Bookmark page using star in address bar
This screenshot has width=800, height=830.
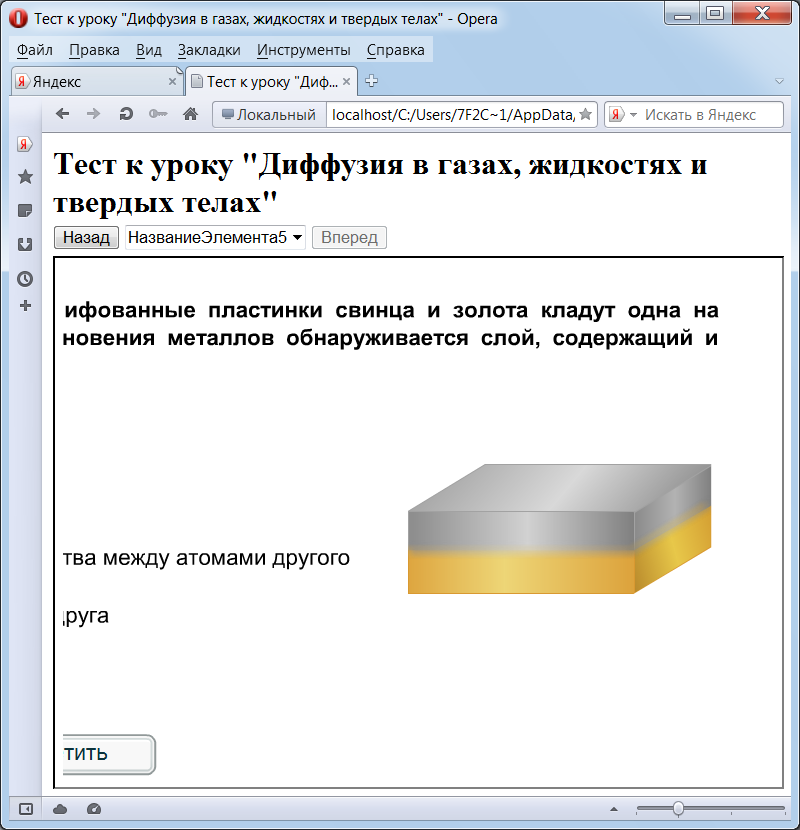click(585, 114)
